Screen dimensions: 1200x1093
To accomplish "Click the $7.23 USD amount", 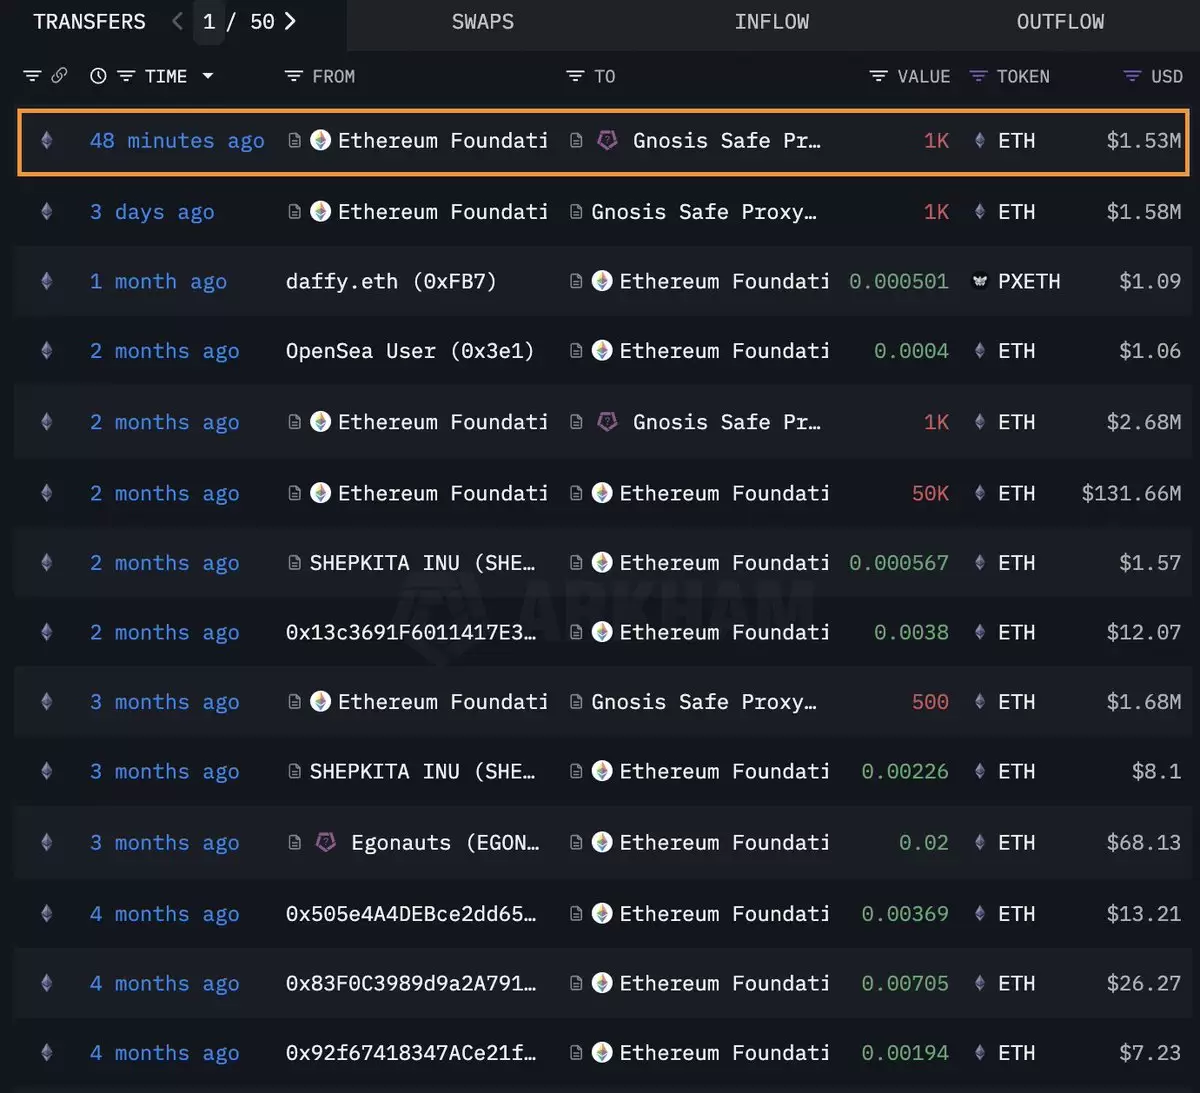I will (x=1150, y=1053).
